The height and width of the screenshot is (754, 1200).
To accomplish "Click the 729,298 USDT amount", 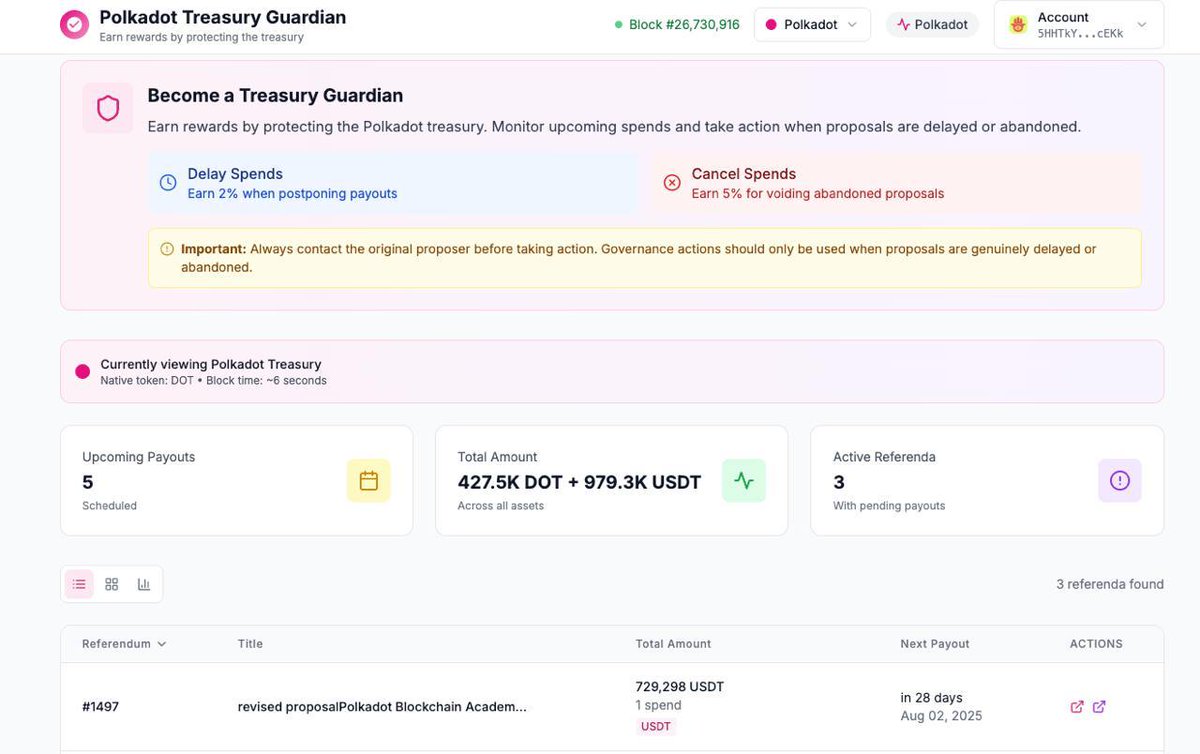I will tap(680, 687).
